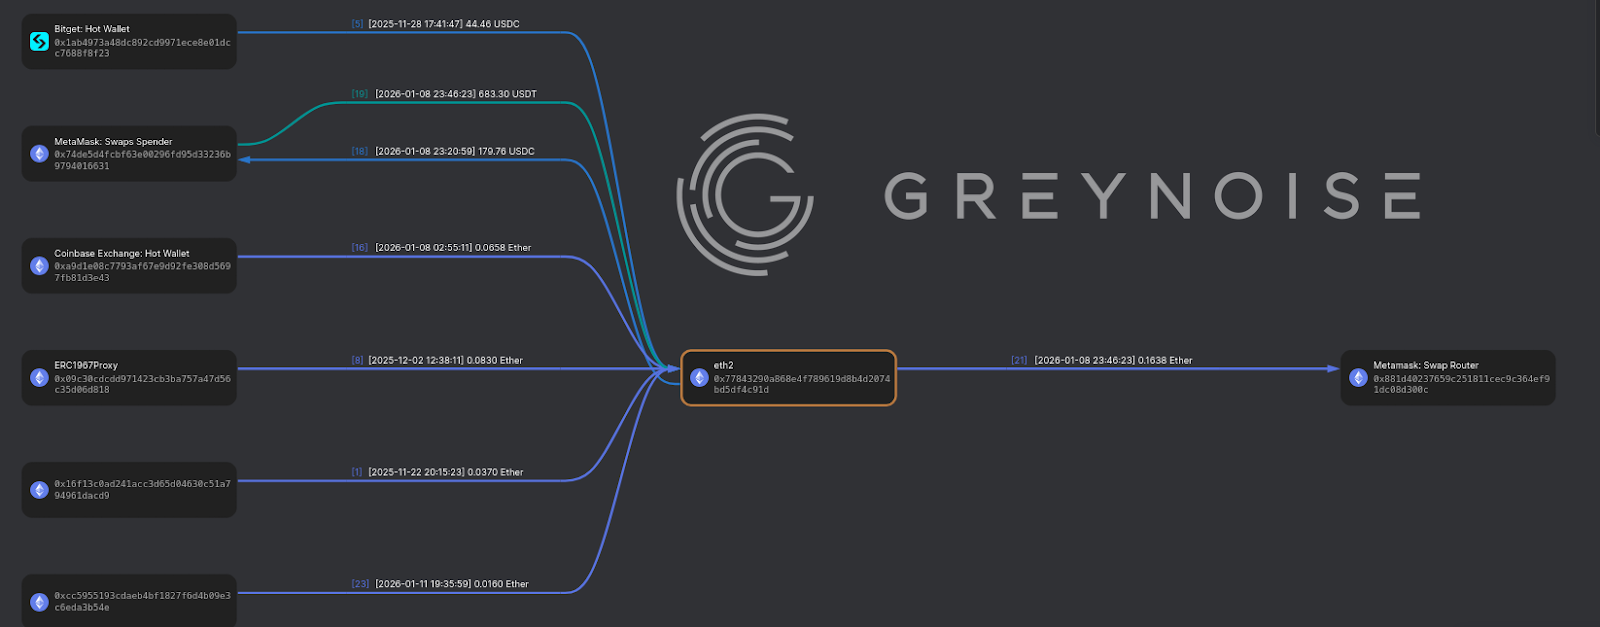Click the Bitget logo on the Hot Wallet node
The height and width of the screenshot is (627, 1600).
tap(39, 41)
